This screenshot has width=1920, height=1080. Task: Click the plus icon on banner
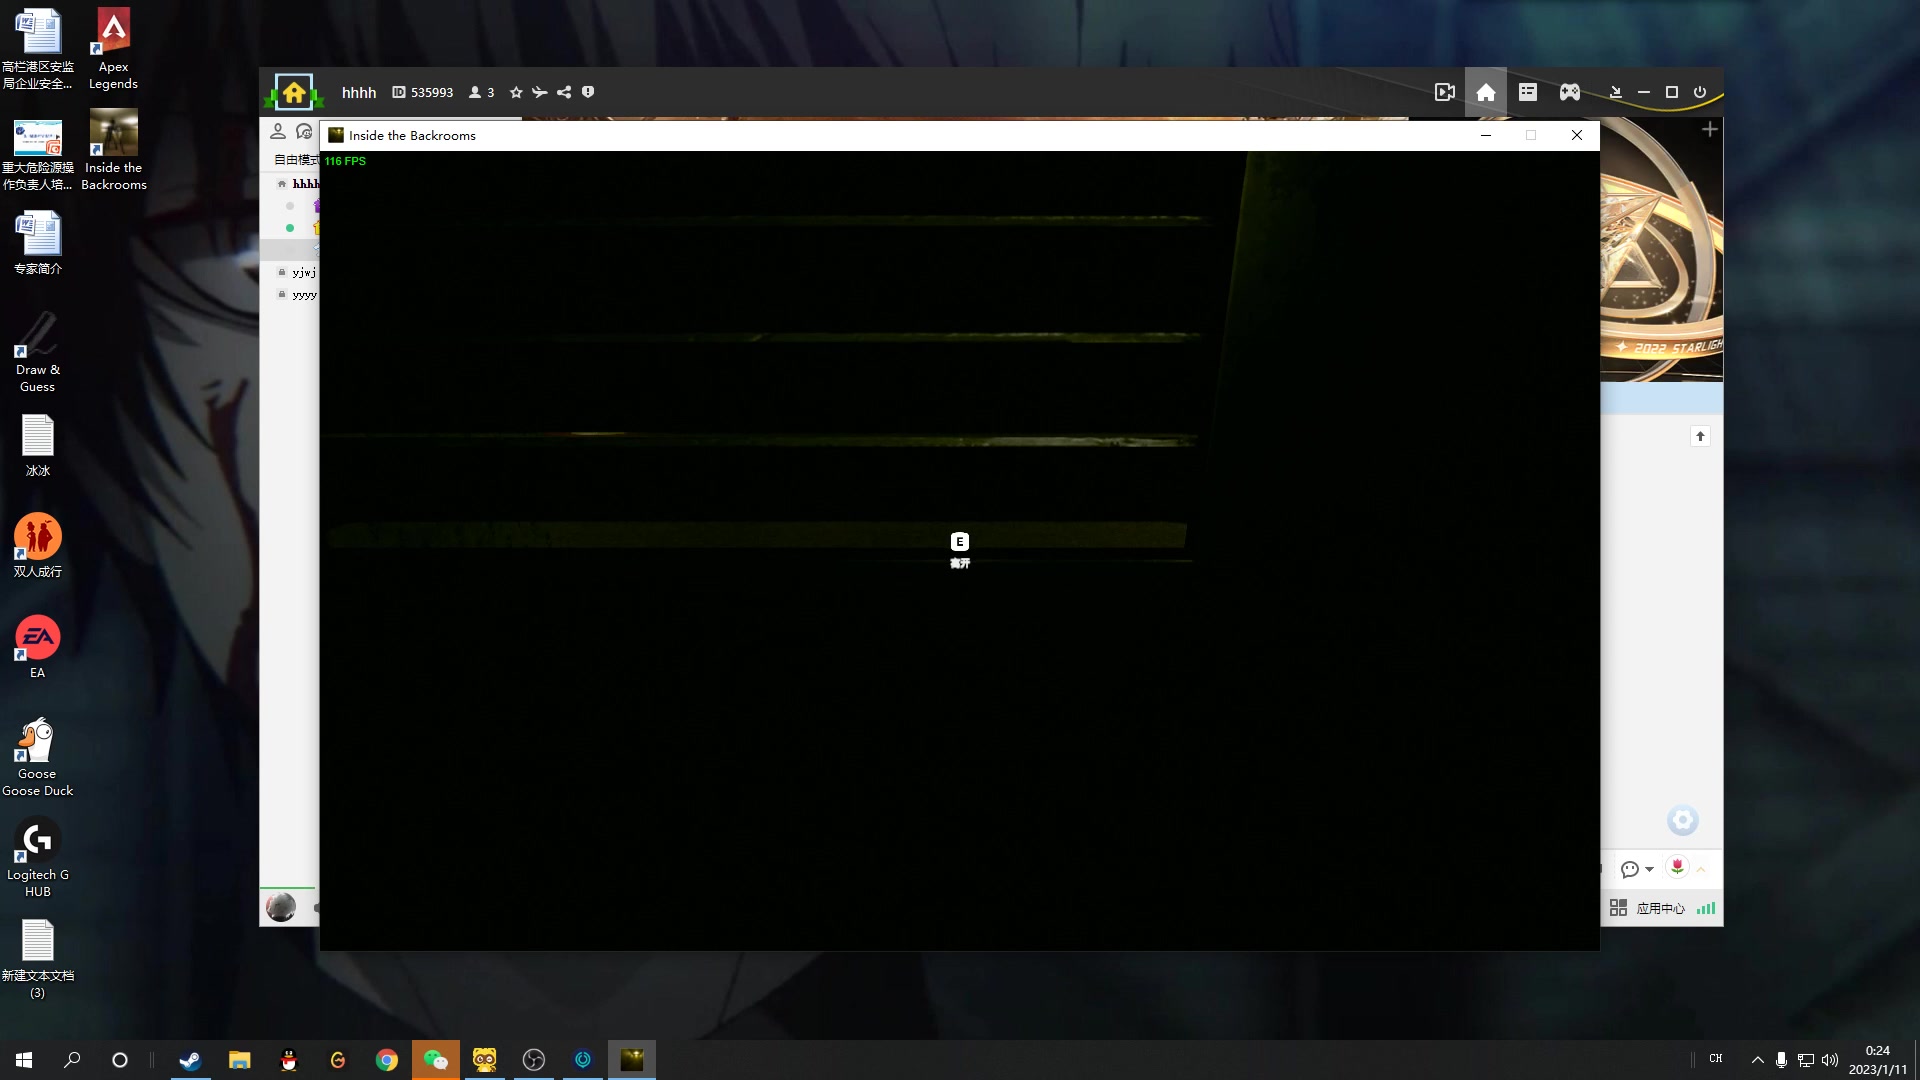(1709, 130)
